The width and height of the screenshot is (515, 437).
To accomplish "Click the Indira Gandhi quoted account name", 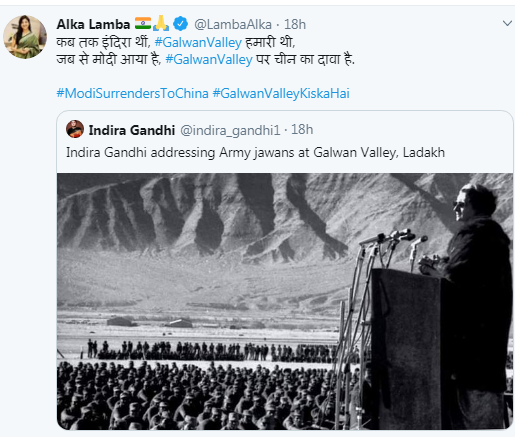I will [x=132, y=130].
